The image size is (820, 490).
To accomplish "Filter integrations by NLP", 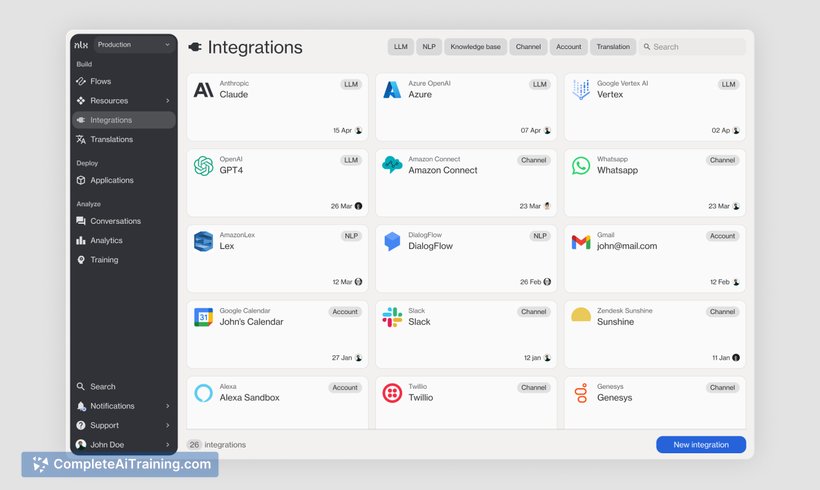I will (x=429, y=47).
